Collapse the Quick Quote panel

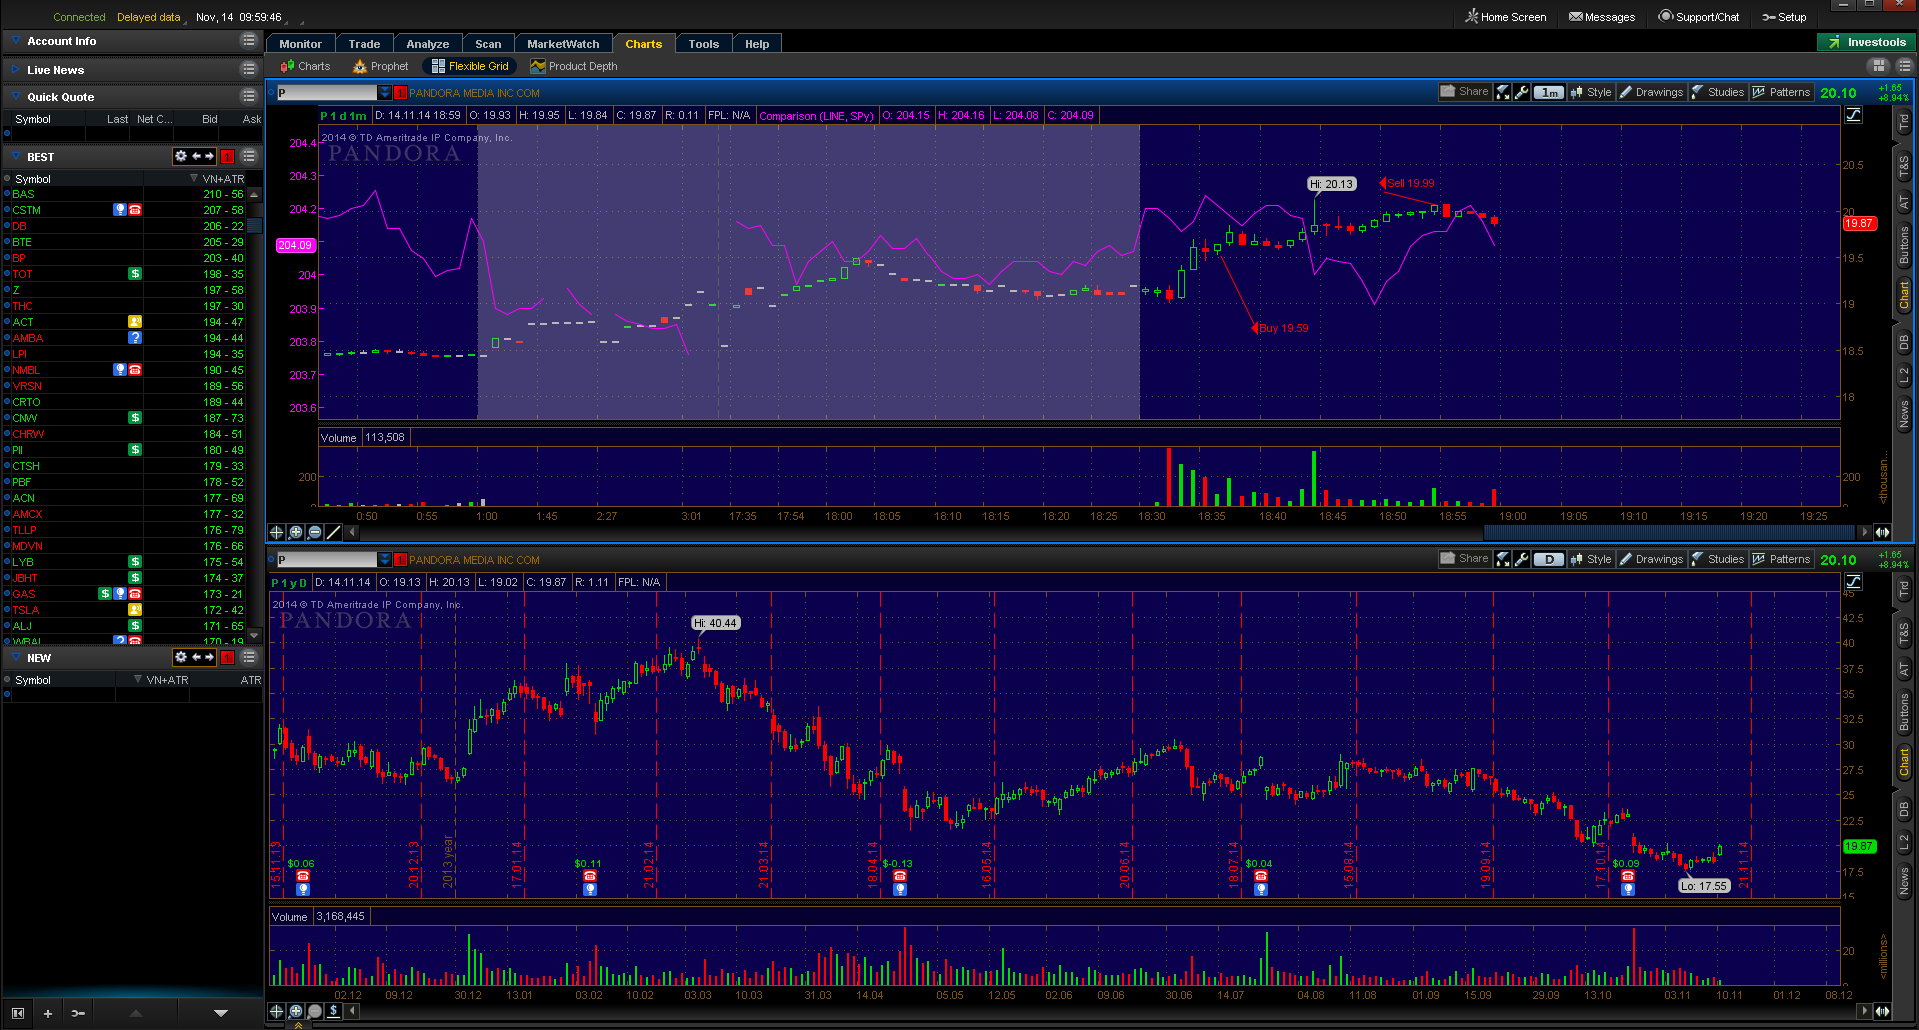pyautogui.click(x=15, y=97)
